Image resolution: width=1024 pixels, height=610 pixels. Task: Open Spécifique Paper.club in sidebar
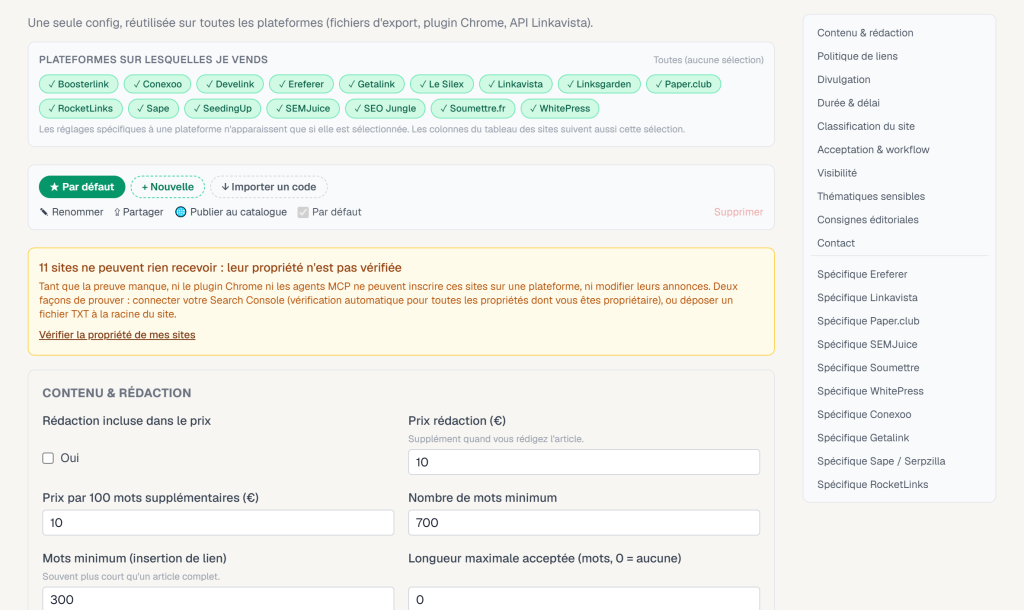(x=868, y=321)
